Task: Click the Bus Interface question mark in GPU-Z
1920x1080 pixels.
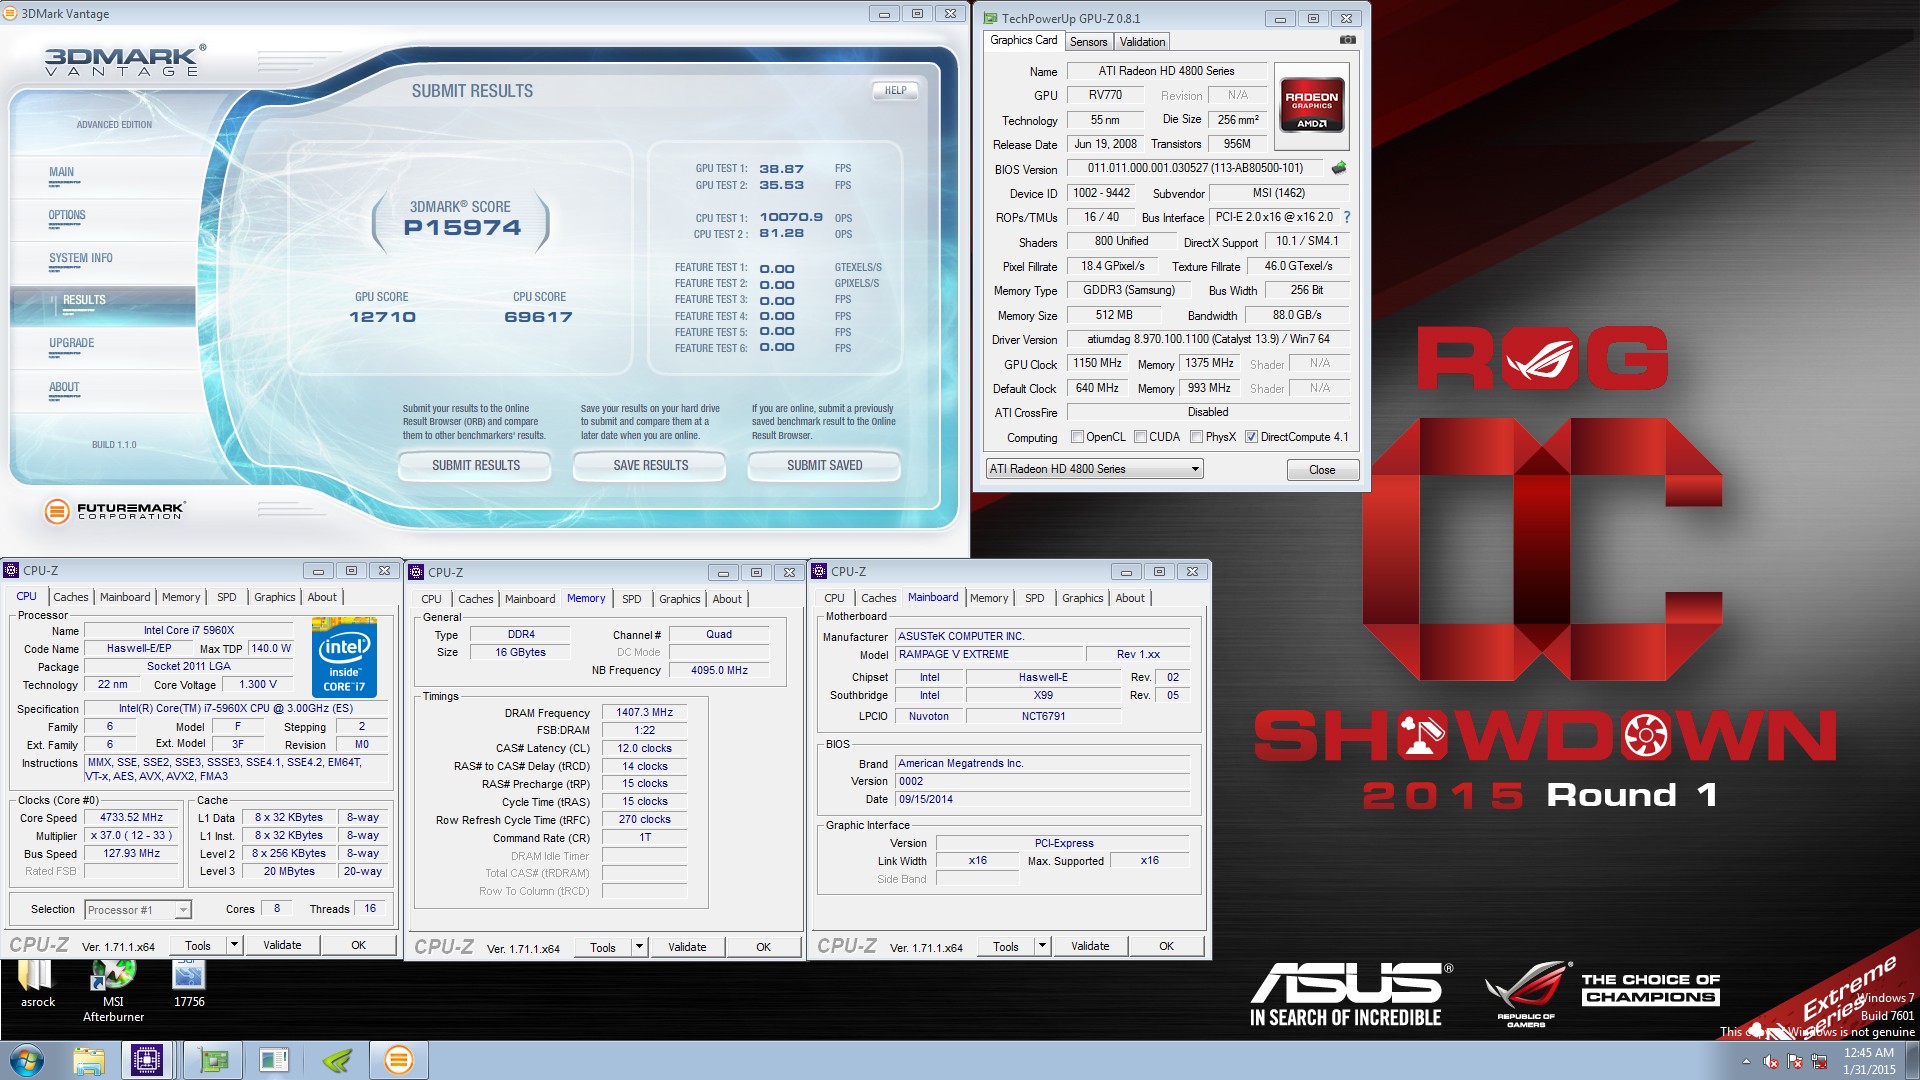Action: click(1347, 217)
